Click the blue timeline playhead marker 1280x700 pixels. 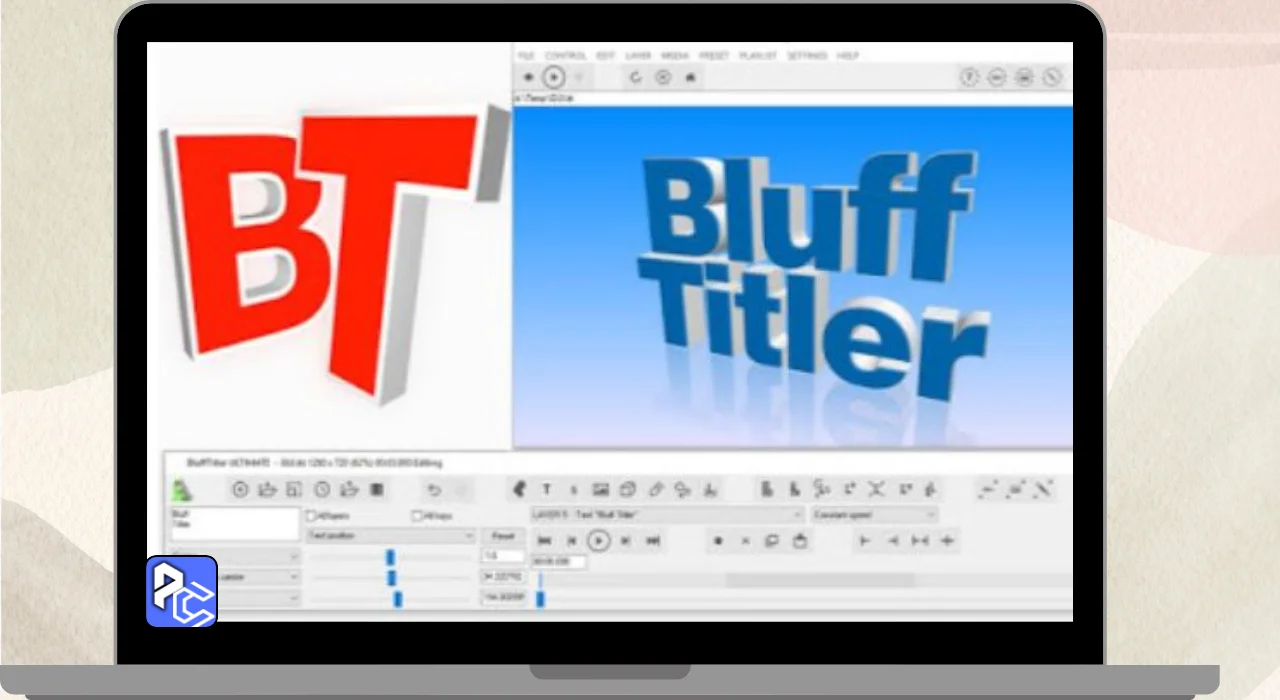click(540, 598)
